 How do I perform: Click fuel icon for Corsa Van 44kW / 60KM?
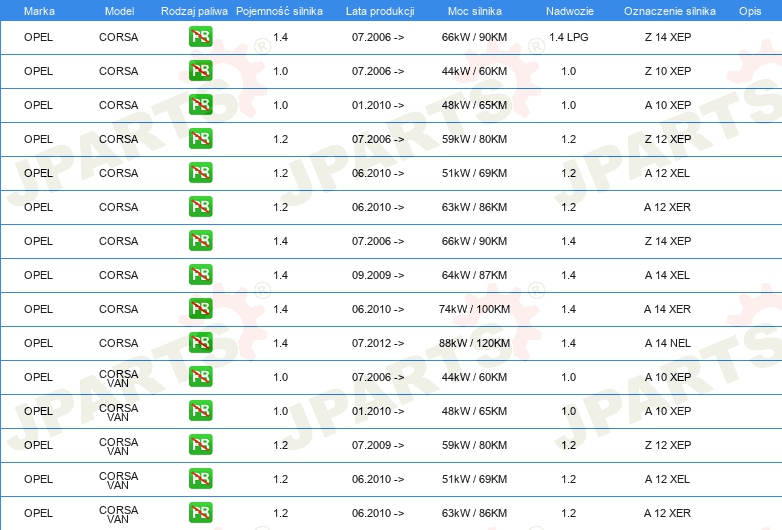tap(201, 377)
